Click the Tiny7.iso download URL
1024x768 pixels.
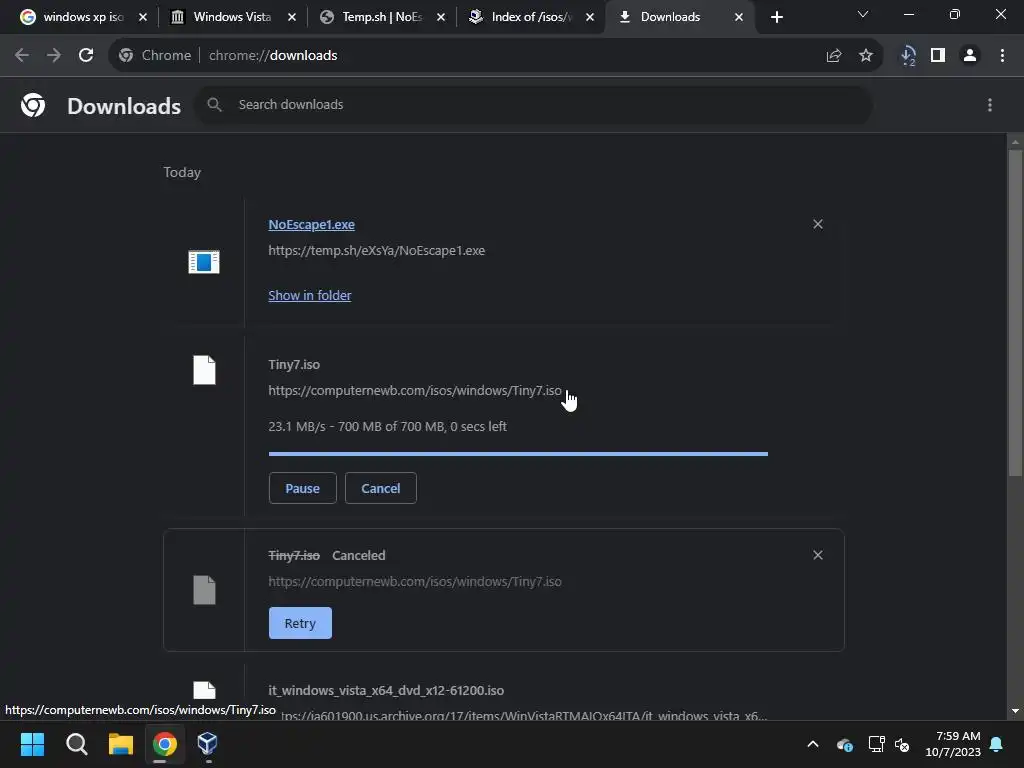click(x=415, y=391)
